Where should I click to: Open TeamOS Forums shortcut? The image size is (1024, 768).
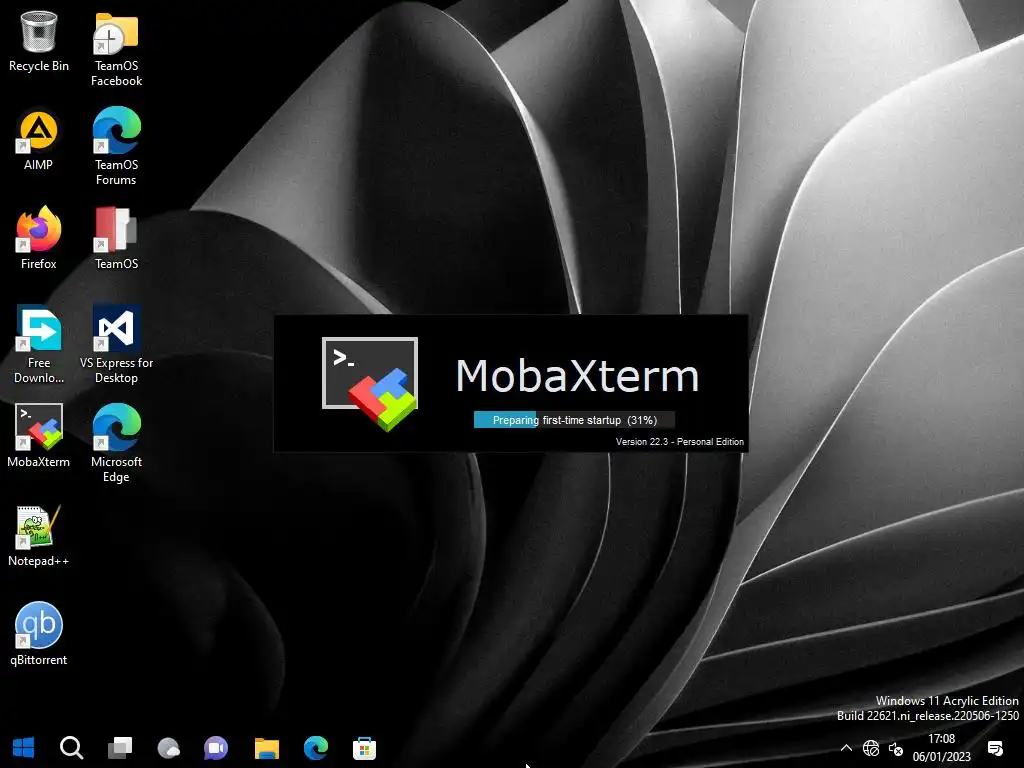[x=116, y=146]
